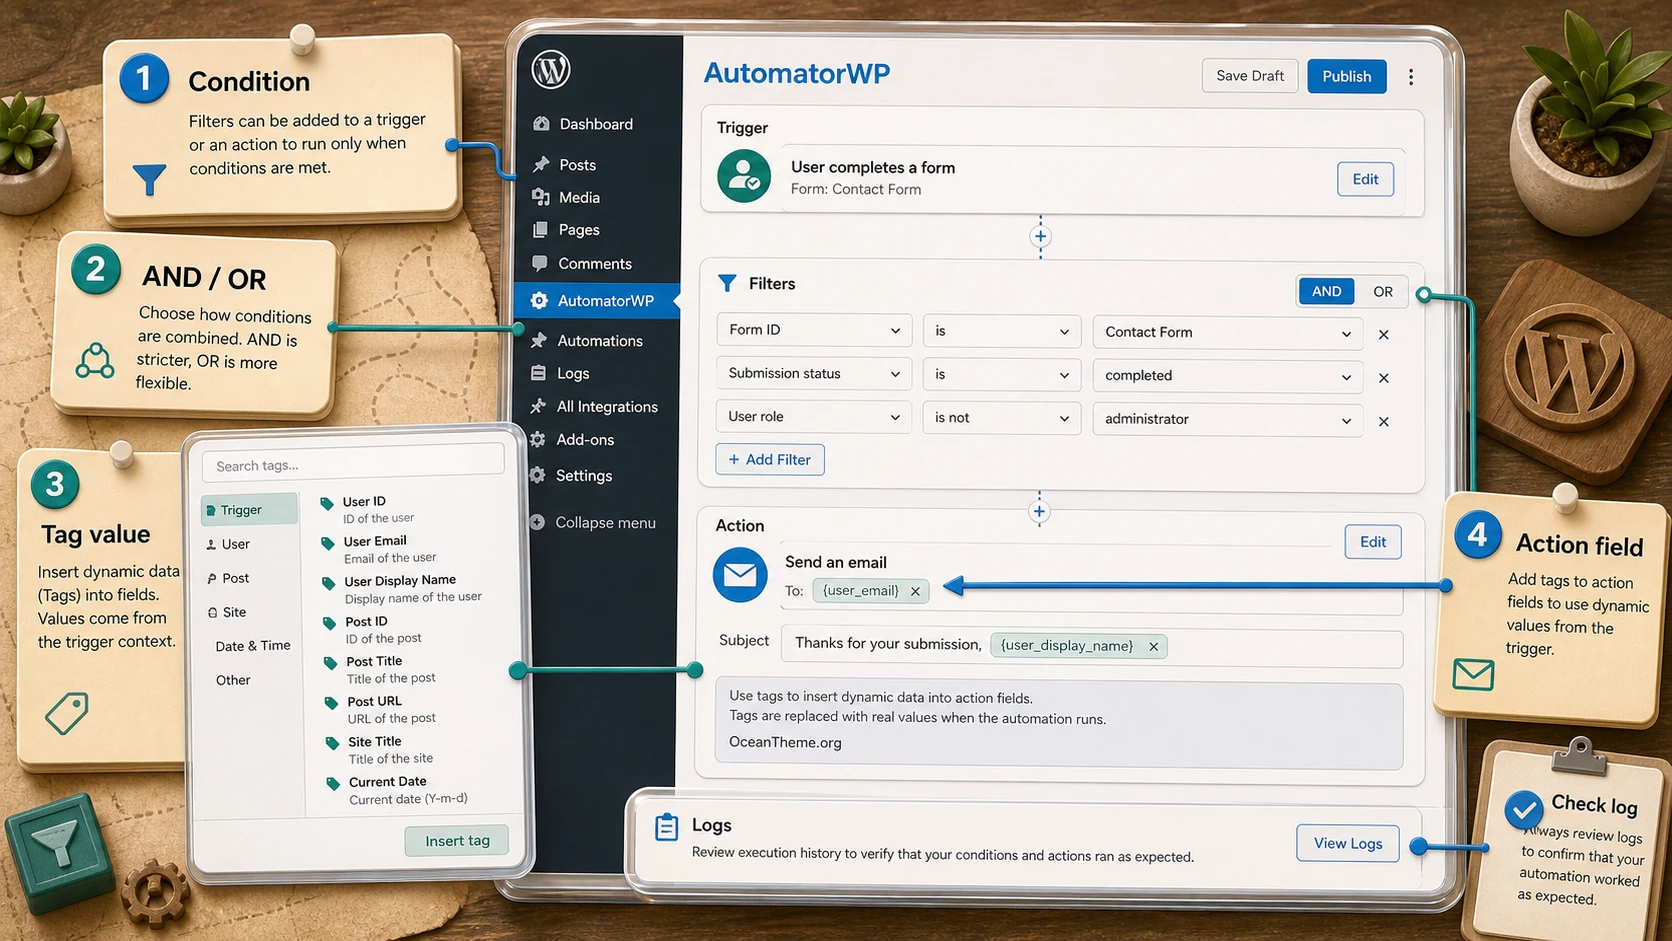Viewport: 1672px width, 941px height.
Task: Click the email envelope action icon
Action: click(x=740, y=575)
